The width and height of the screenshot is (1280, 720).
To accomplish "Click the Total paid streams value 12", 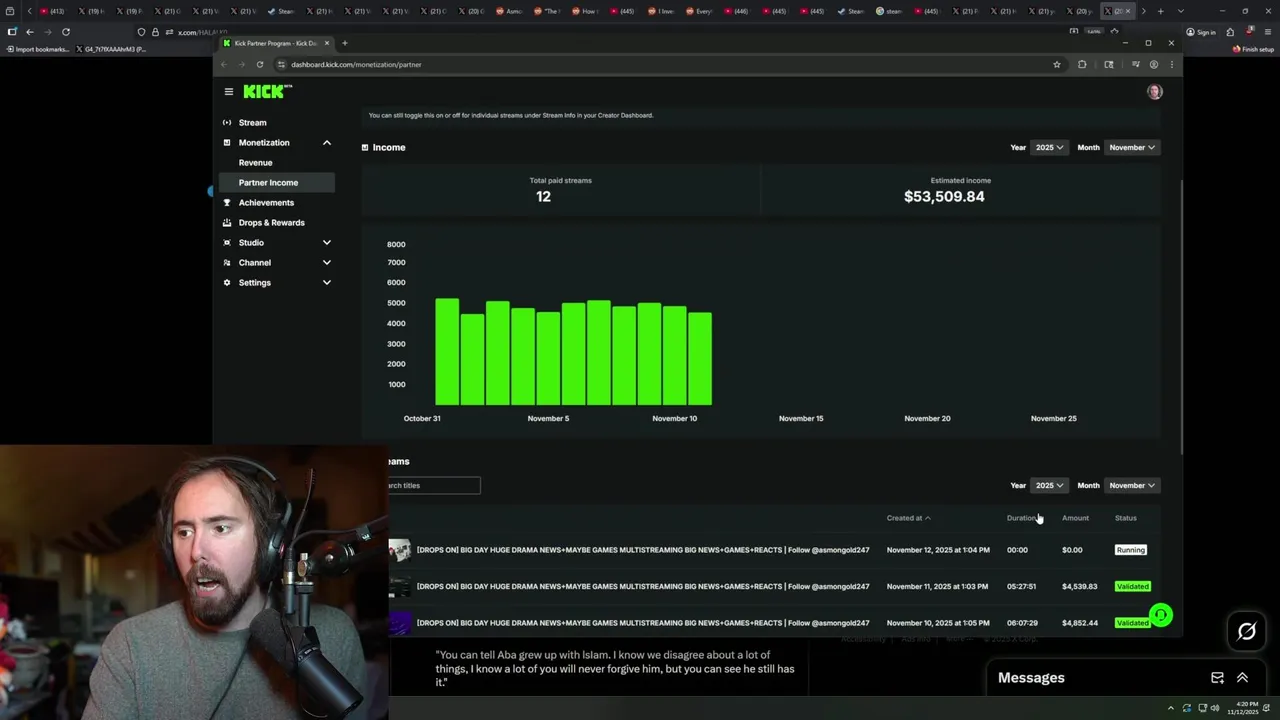I will click(x=543, y=197).
